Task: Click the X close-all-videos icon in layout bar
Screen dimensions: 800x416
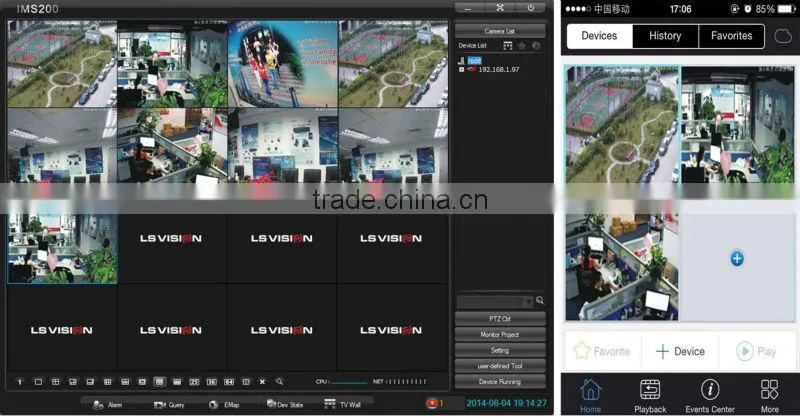Action: tap(262, 382)
